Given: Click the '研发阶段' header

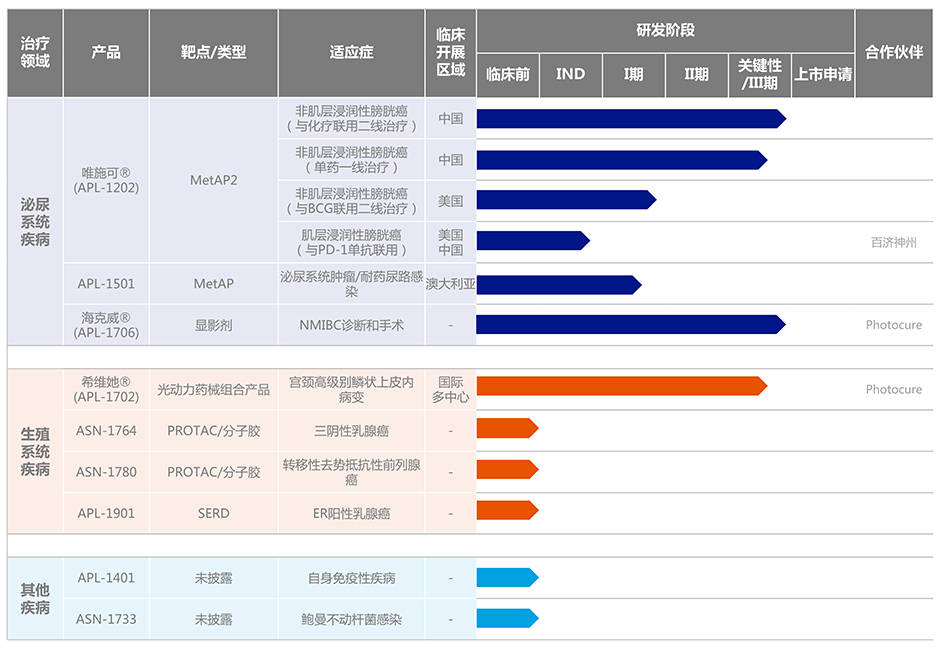Looking at the screenshot, I should coord(665,31).
